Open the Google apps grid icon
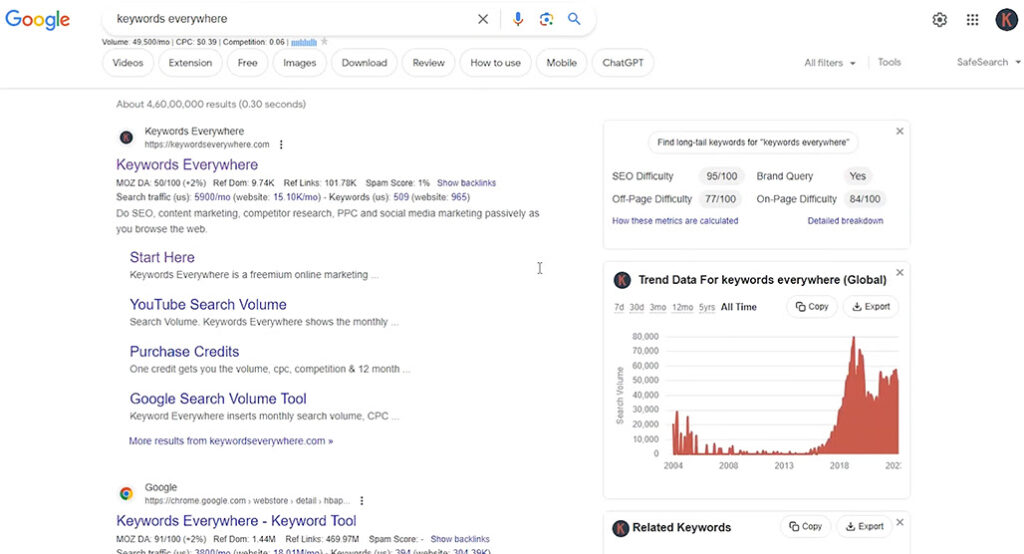The height and width of the screenshot is (554, 1024). tap(972, 20)
